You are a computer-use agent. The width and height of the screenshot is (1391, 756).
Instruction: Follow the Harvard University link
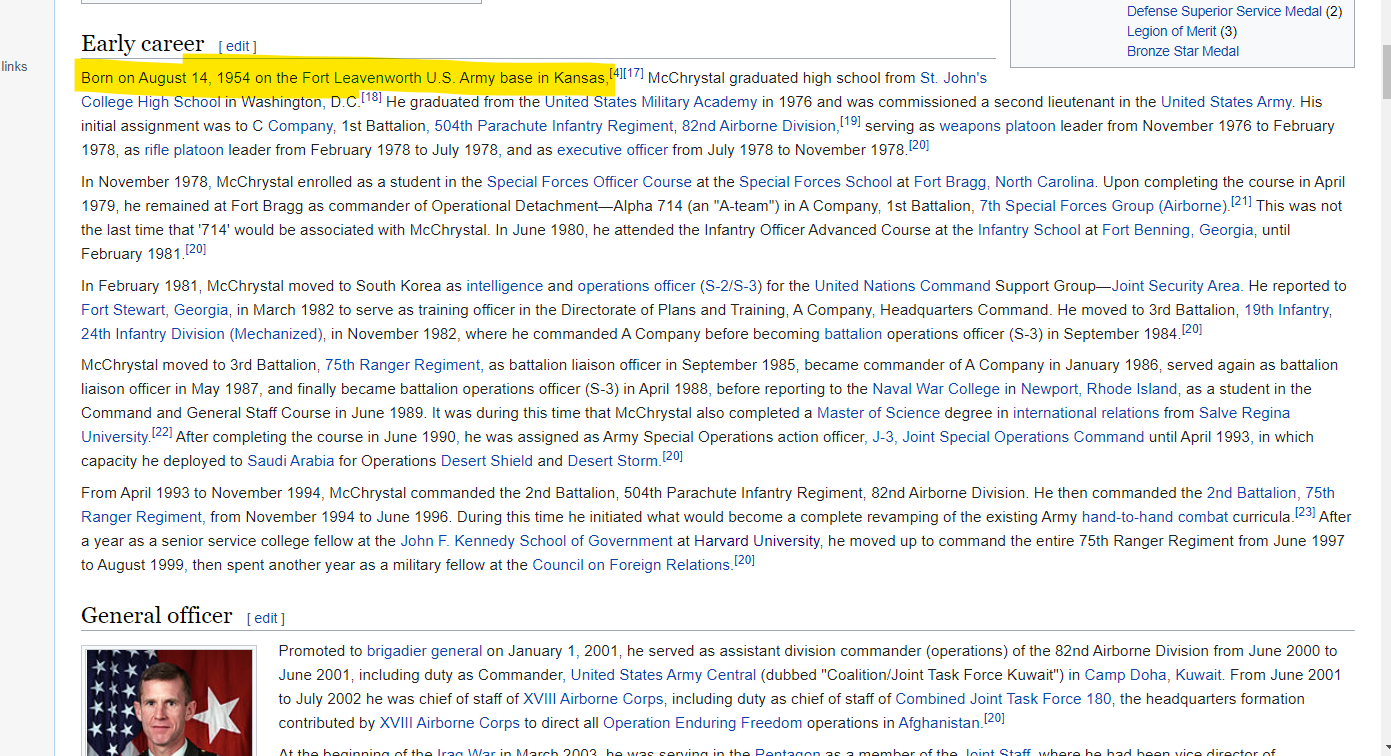point(757,541)
